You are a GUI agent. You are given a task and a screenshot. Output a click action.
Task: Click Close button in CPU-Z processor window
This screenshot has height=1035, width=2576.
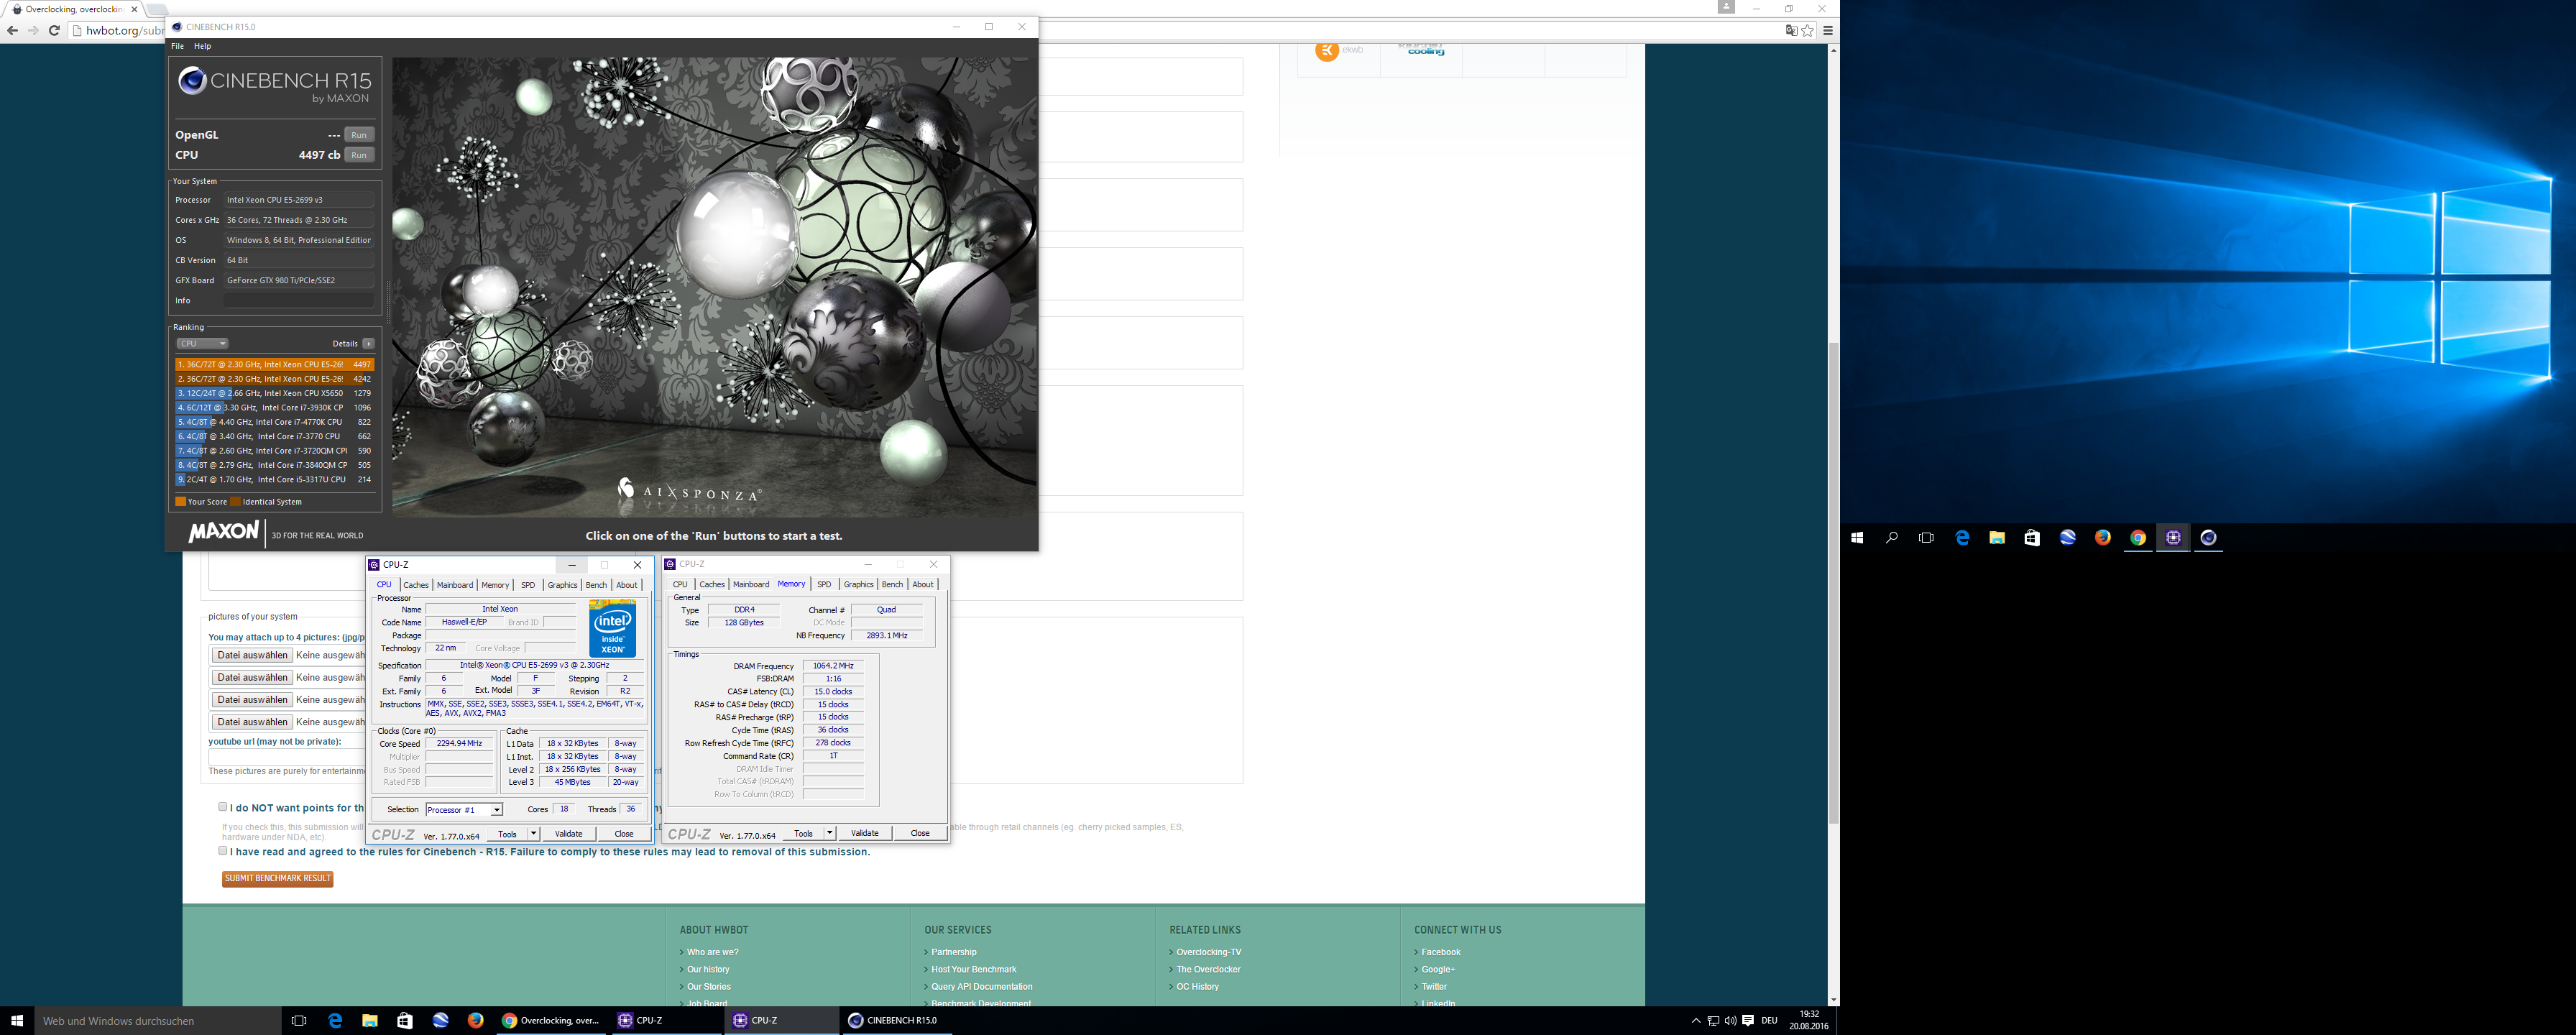(624, 834)
